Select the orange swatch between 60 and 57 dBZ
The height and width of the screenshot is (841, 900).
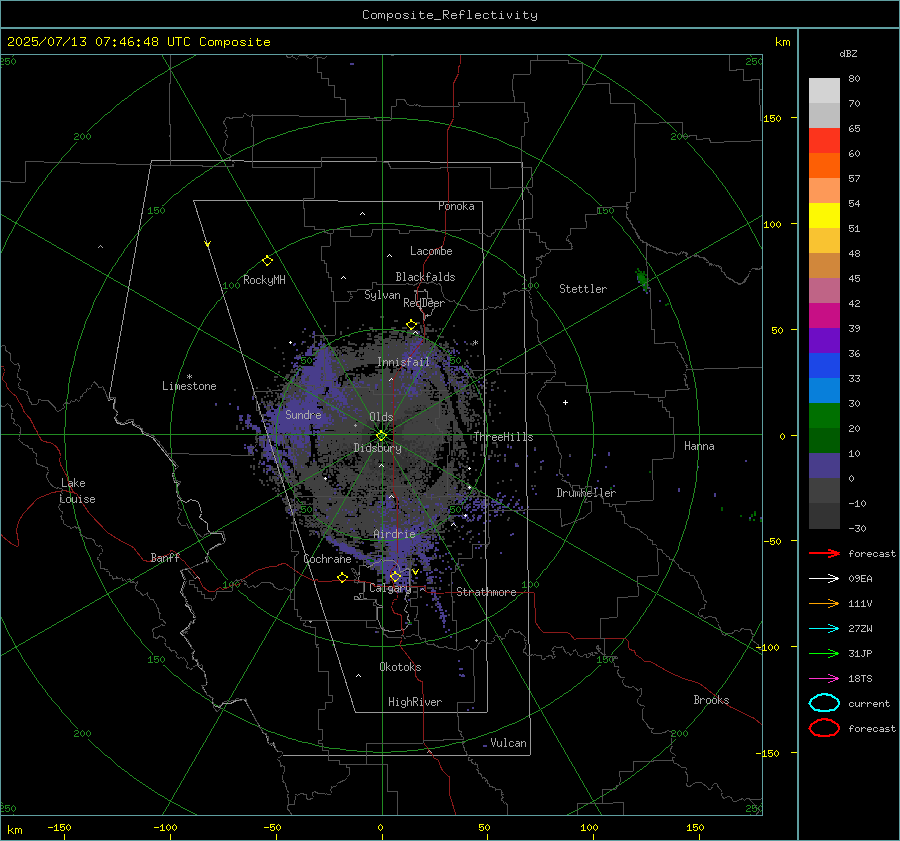pos(824,165)
